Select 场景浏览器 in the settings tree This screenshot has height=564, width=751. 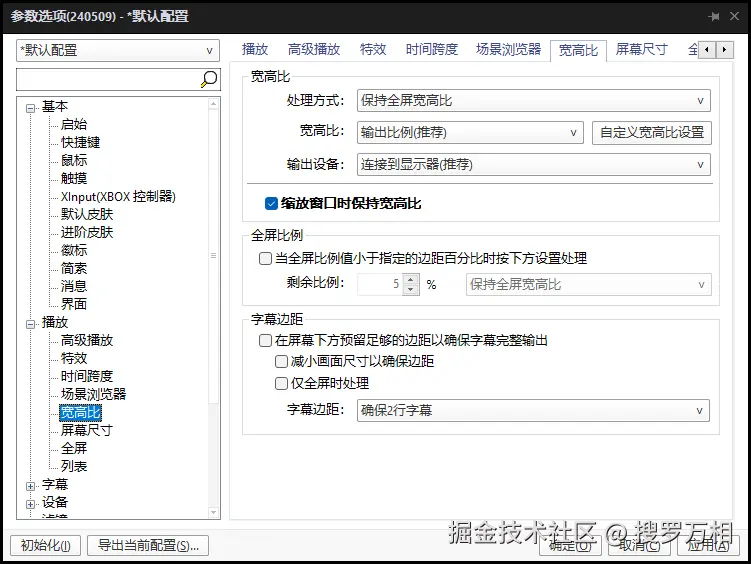tap(93, 394)
